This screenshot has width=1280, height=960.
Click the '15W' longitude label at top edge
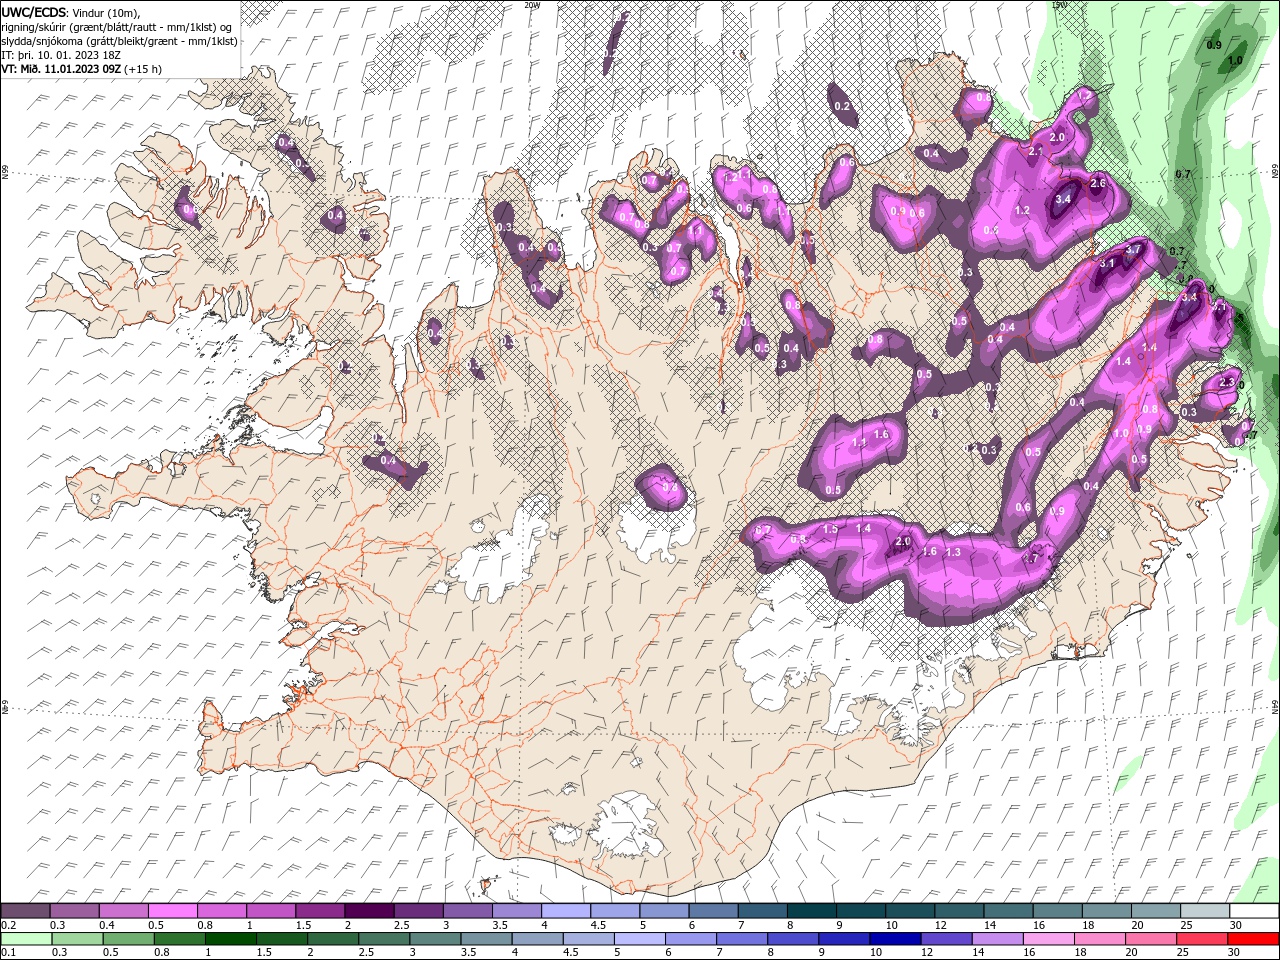[1060, 5]
